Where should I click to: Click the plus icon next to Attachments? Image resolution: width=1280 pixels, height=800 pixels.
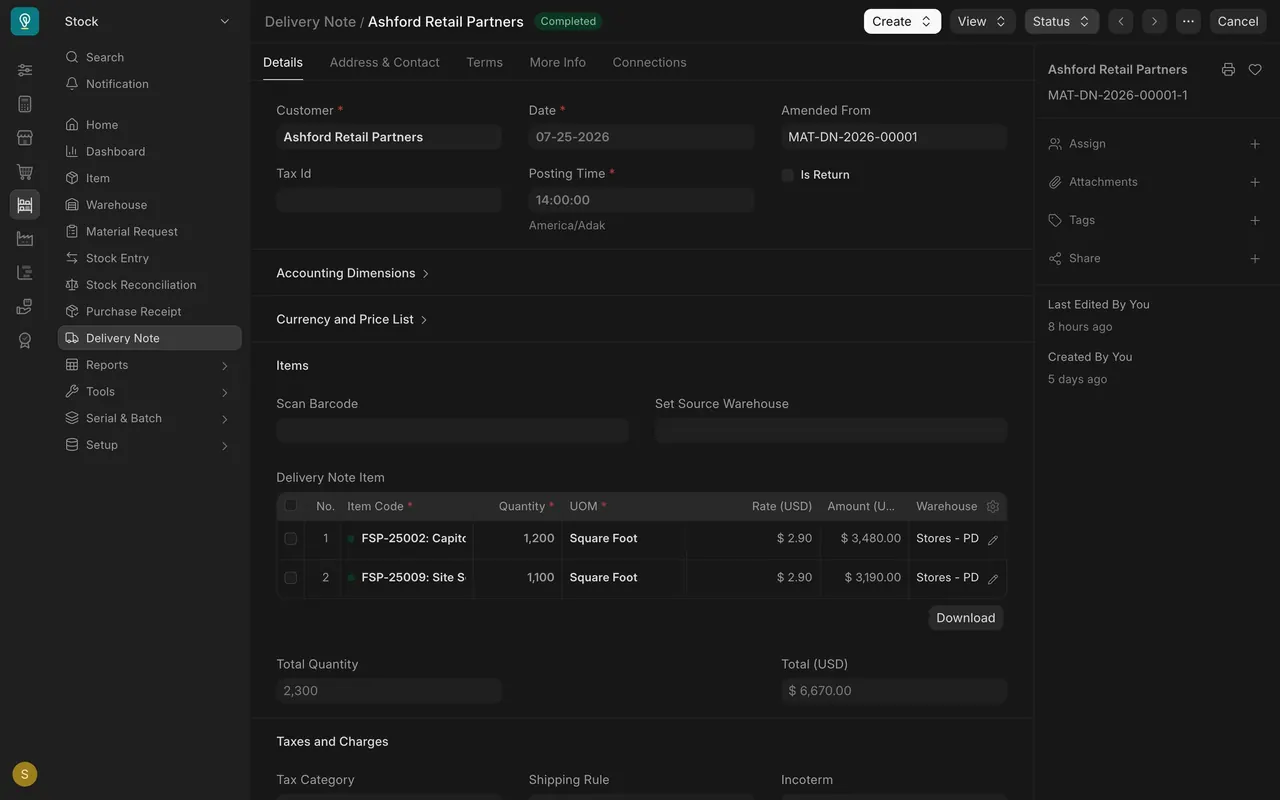pyautogui.click(x=1255, y=182)
